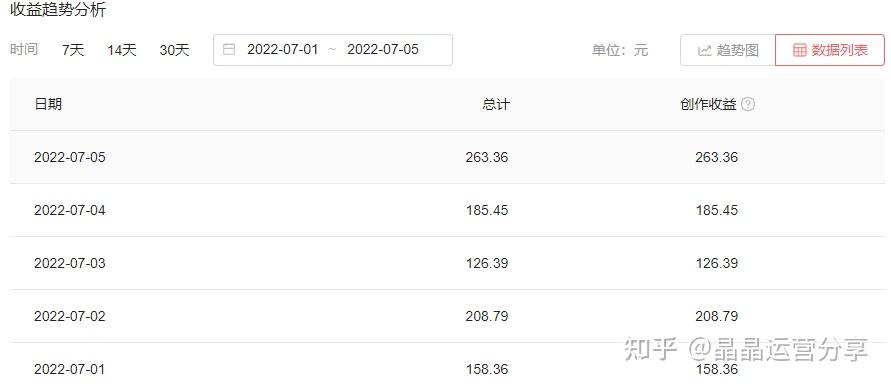Click the 208.79 创作收益 value

(x=717, y=316)
